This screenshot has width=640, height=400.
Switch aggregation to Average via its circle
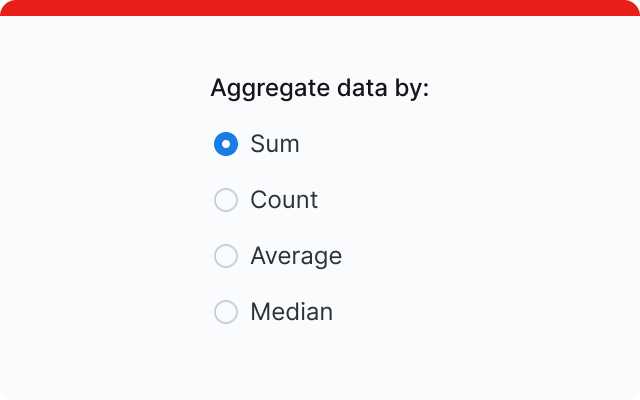coord(226,256)
